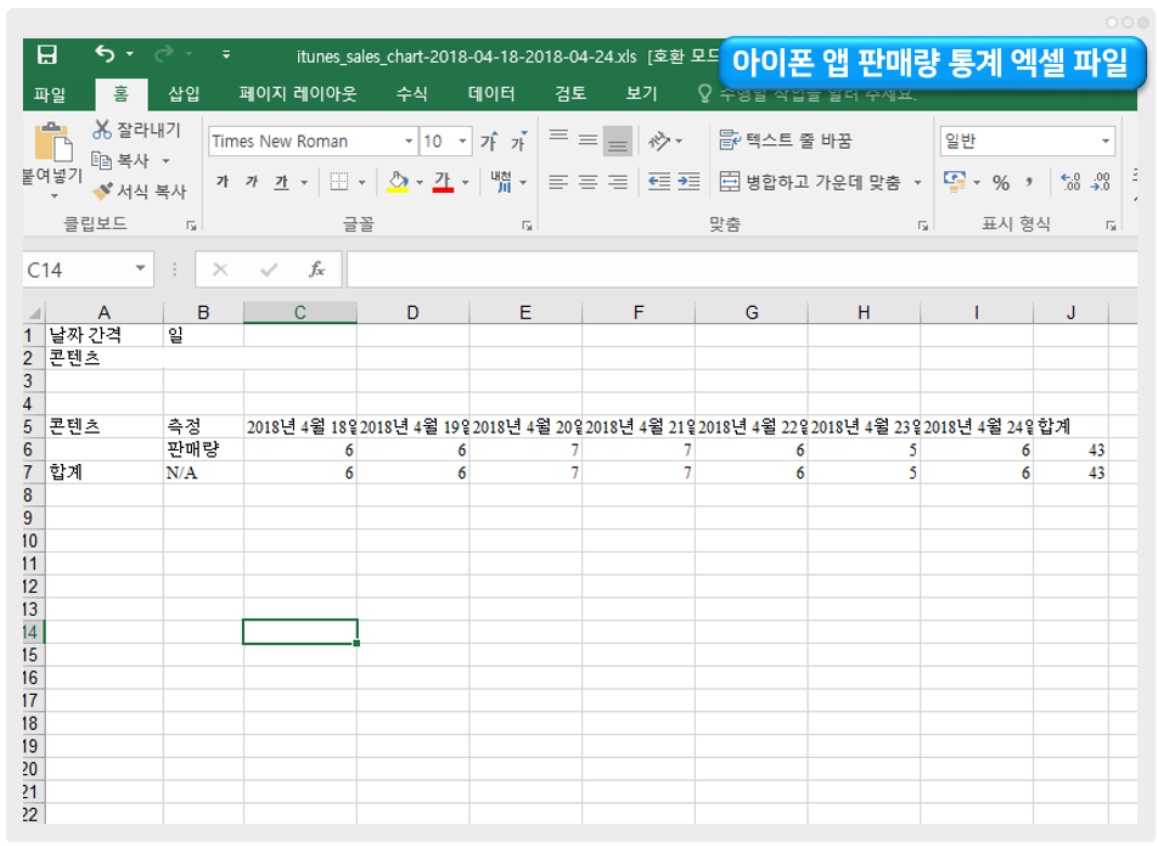Switch to 수식 (Formulas) tab
Viewport: 1157px width, 846px height.
[x=412, y=94]
